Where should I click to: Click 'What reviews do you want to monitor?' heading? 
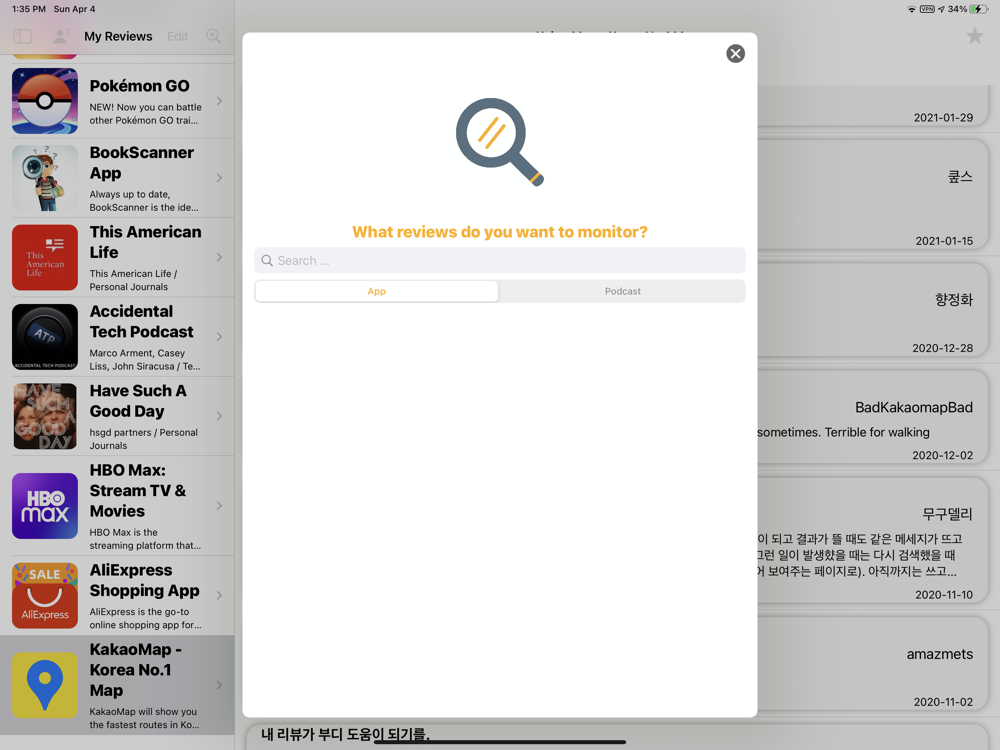(x=499, y=232)
